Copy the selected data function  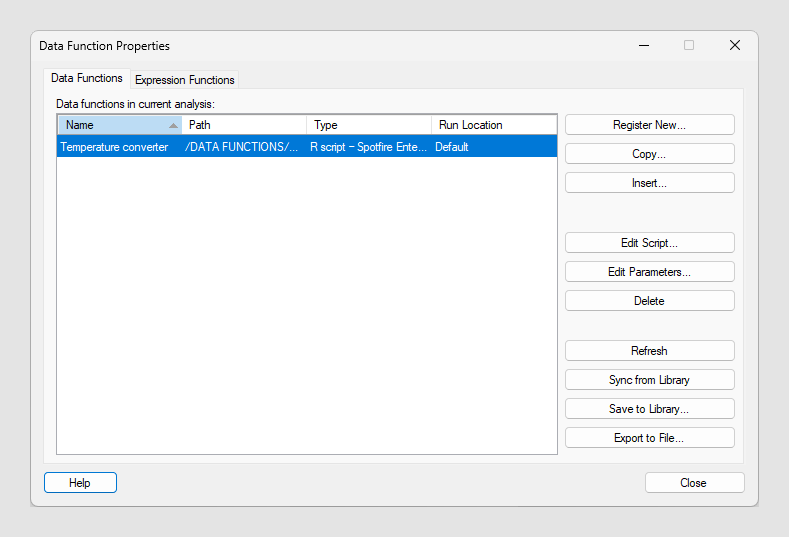click(x=650, y=154)
